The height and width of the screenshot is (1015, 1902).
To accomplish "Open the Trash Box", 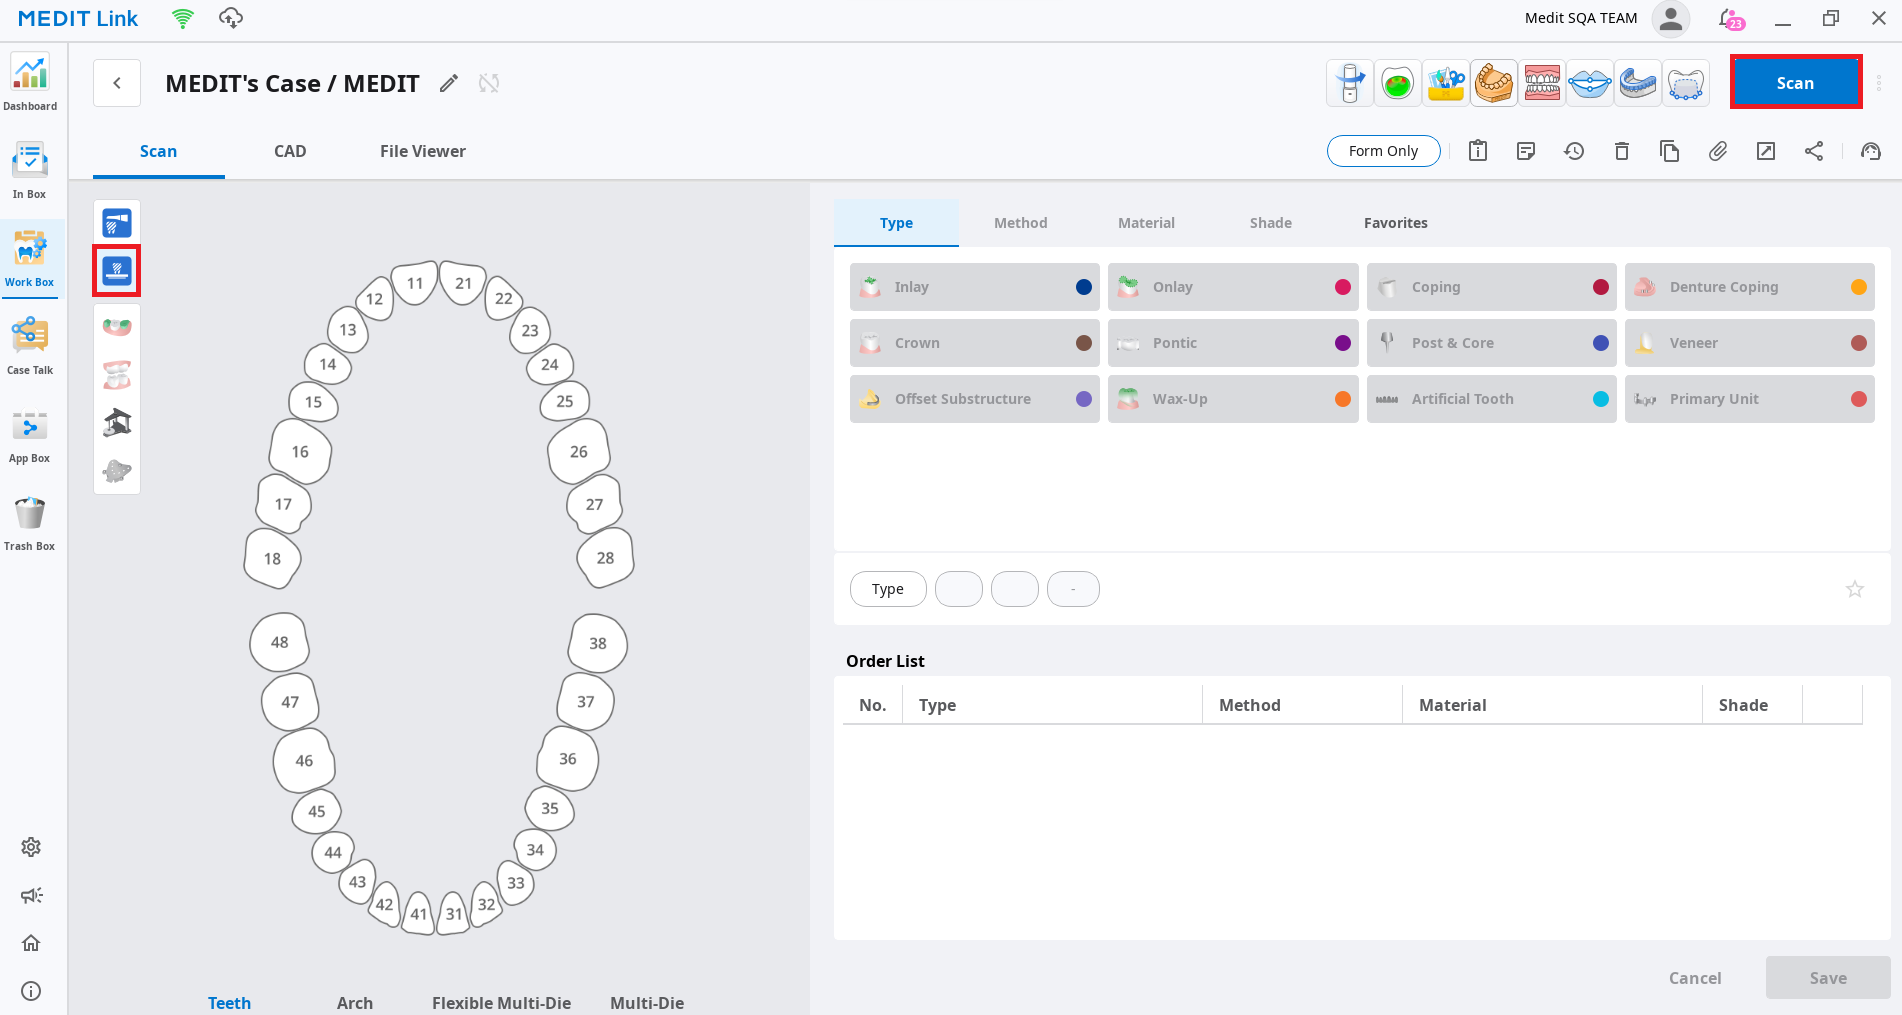I will 30,522.
